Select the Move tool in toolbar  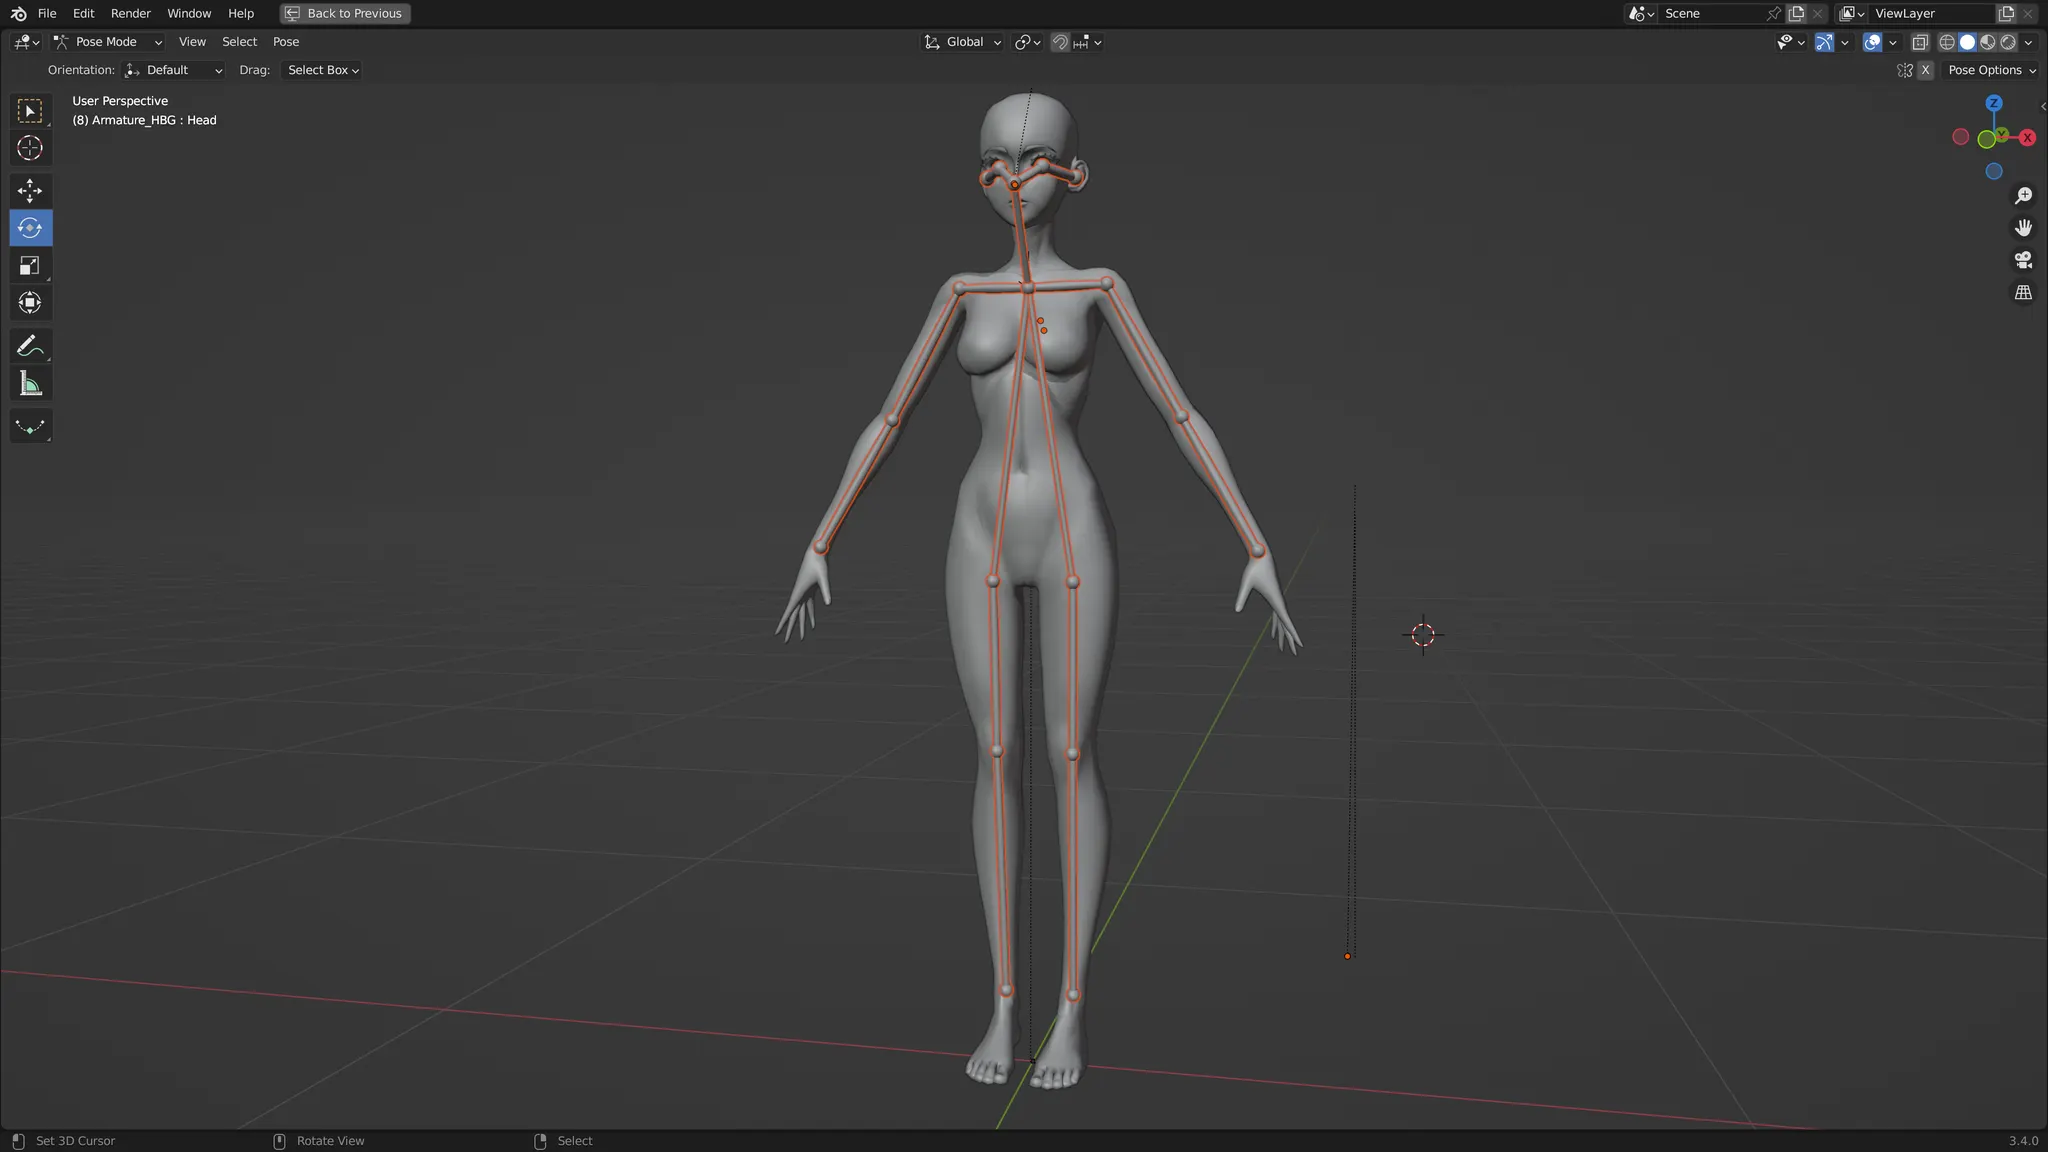pos(30,190)
